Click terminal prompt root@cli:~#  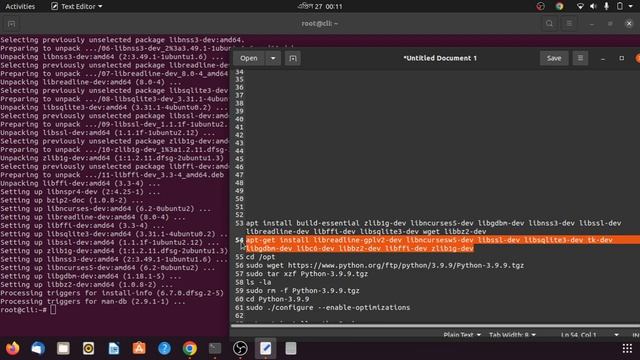coord(24,310)
